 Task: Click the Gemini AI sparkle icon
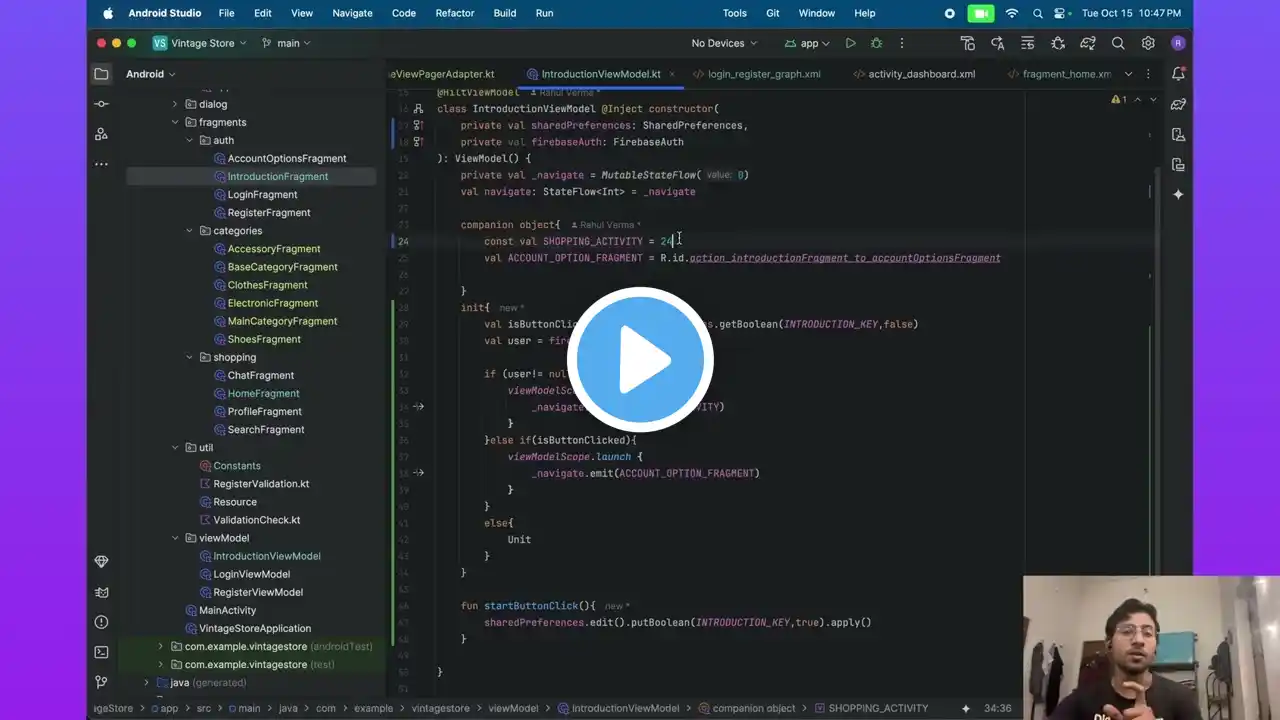pos(1178,194)
